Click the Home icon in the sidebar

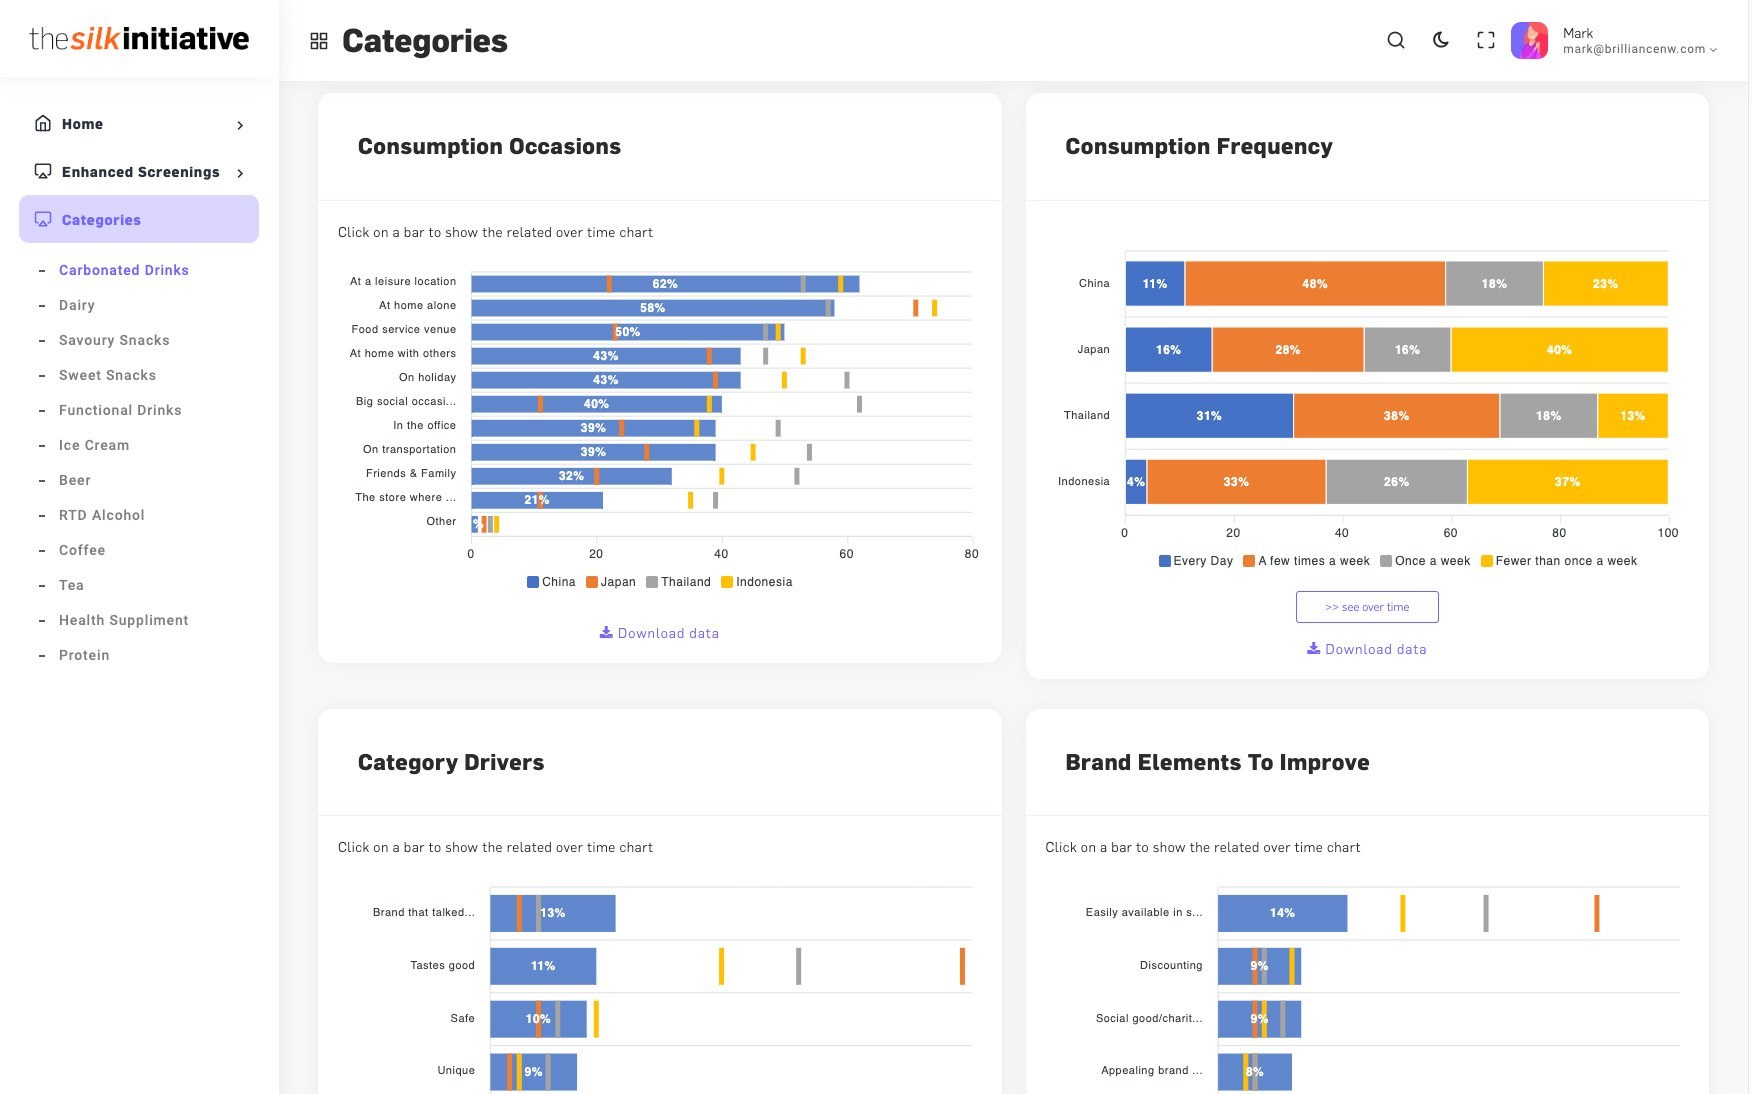coord(43,123)
